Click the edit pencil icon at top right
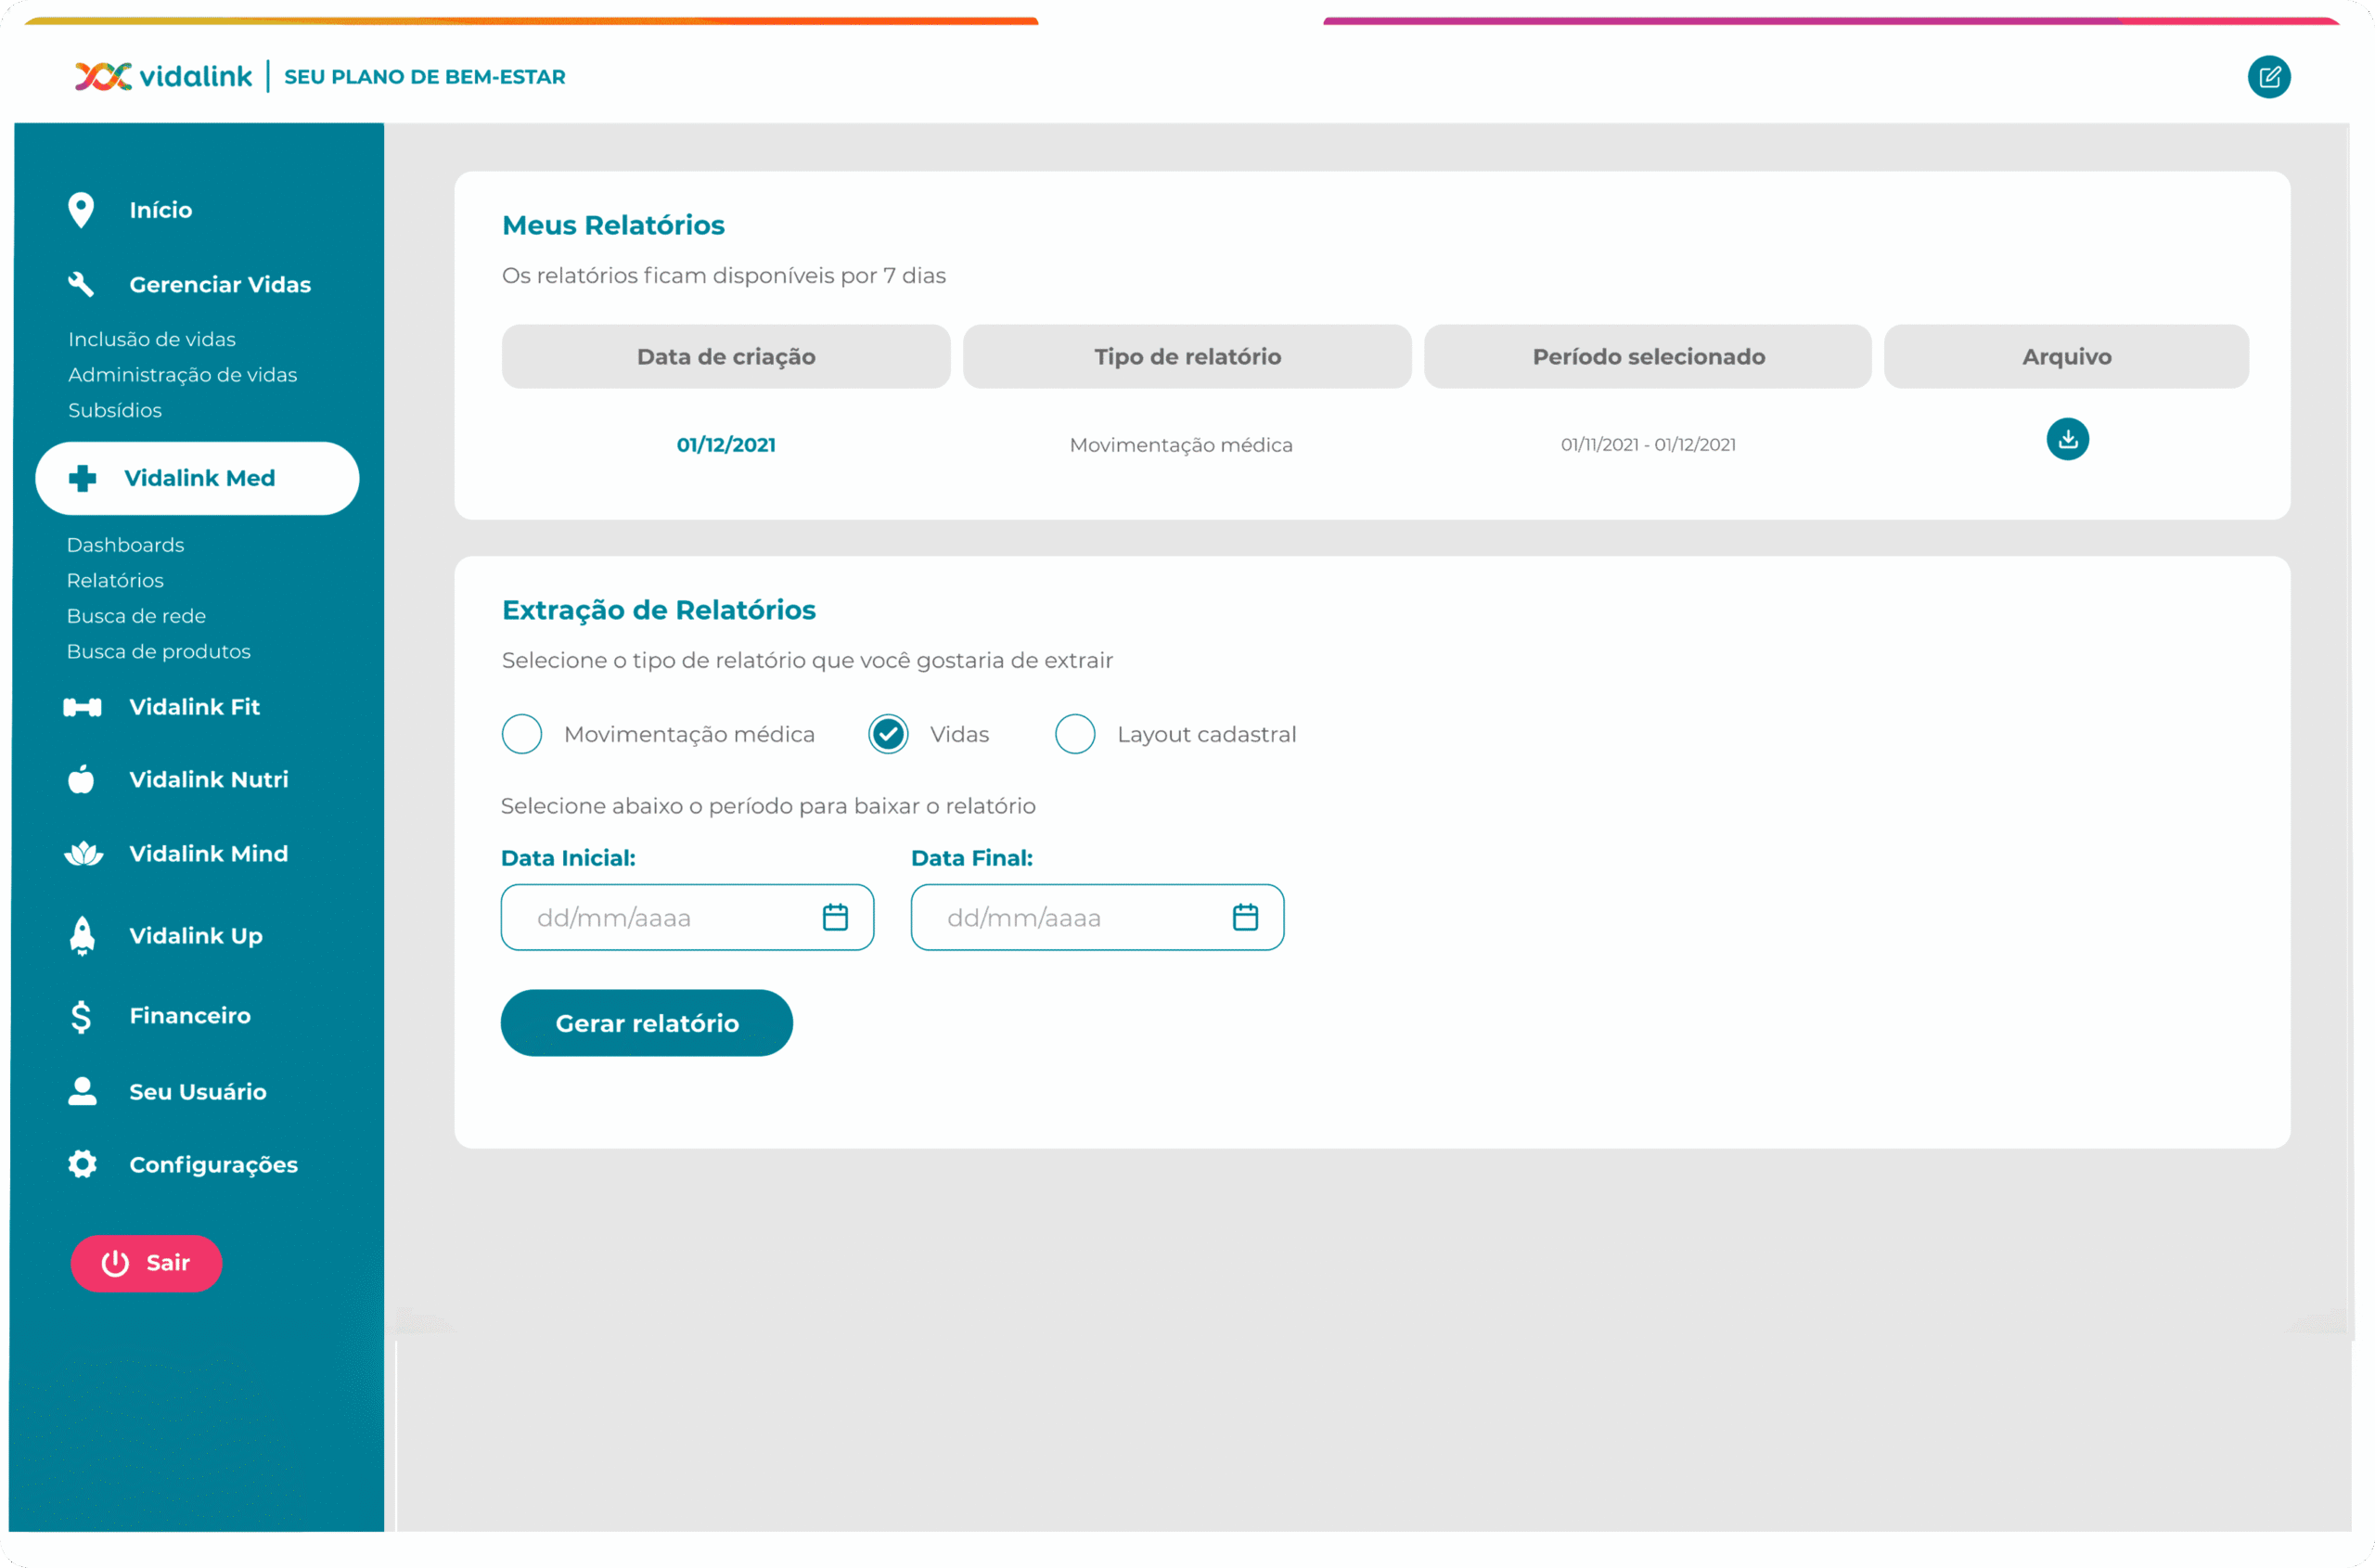Screen dimensions: 2375x1568 (x=2268, y=77)
